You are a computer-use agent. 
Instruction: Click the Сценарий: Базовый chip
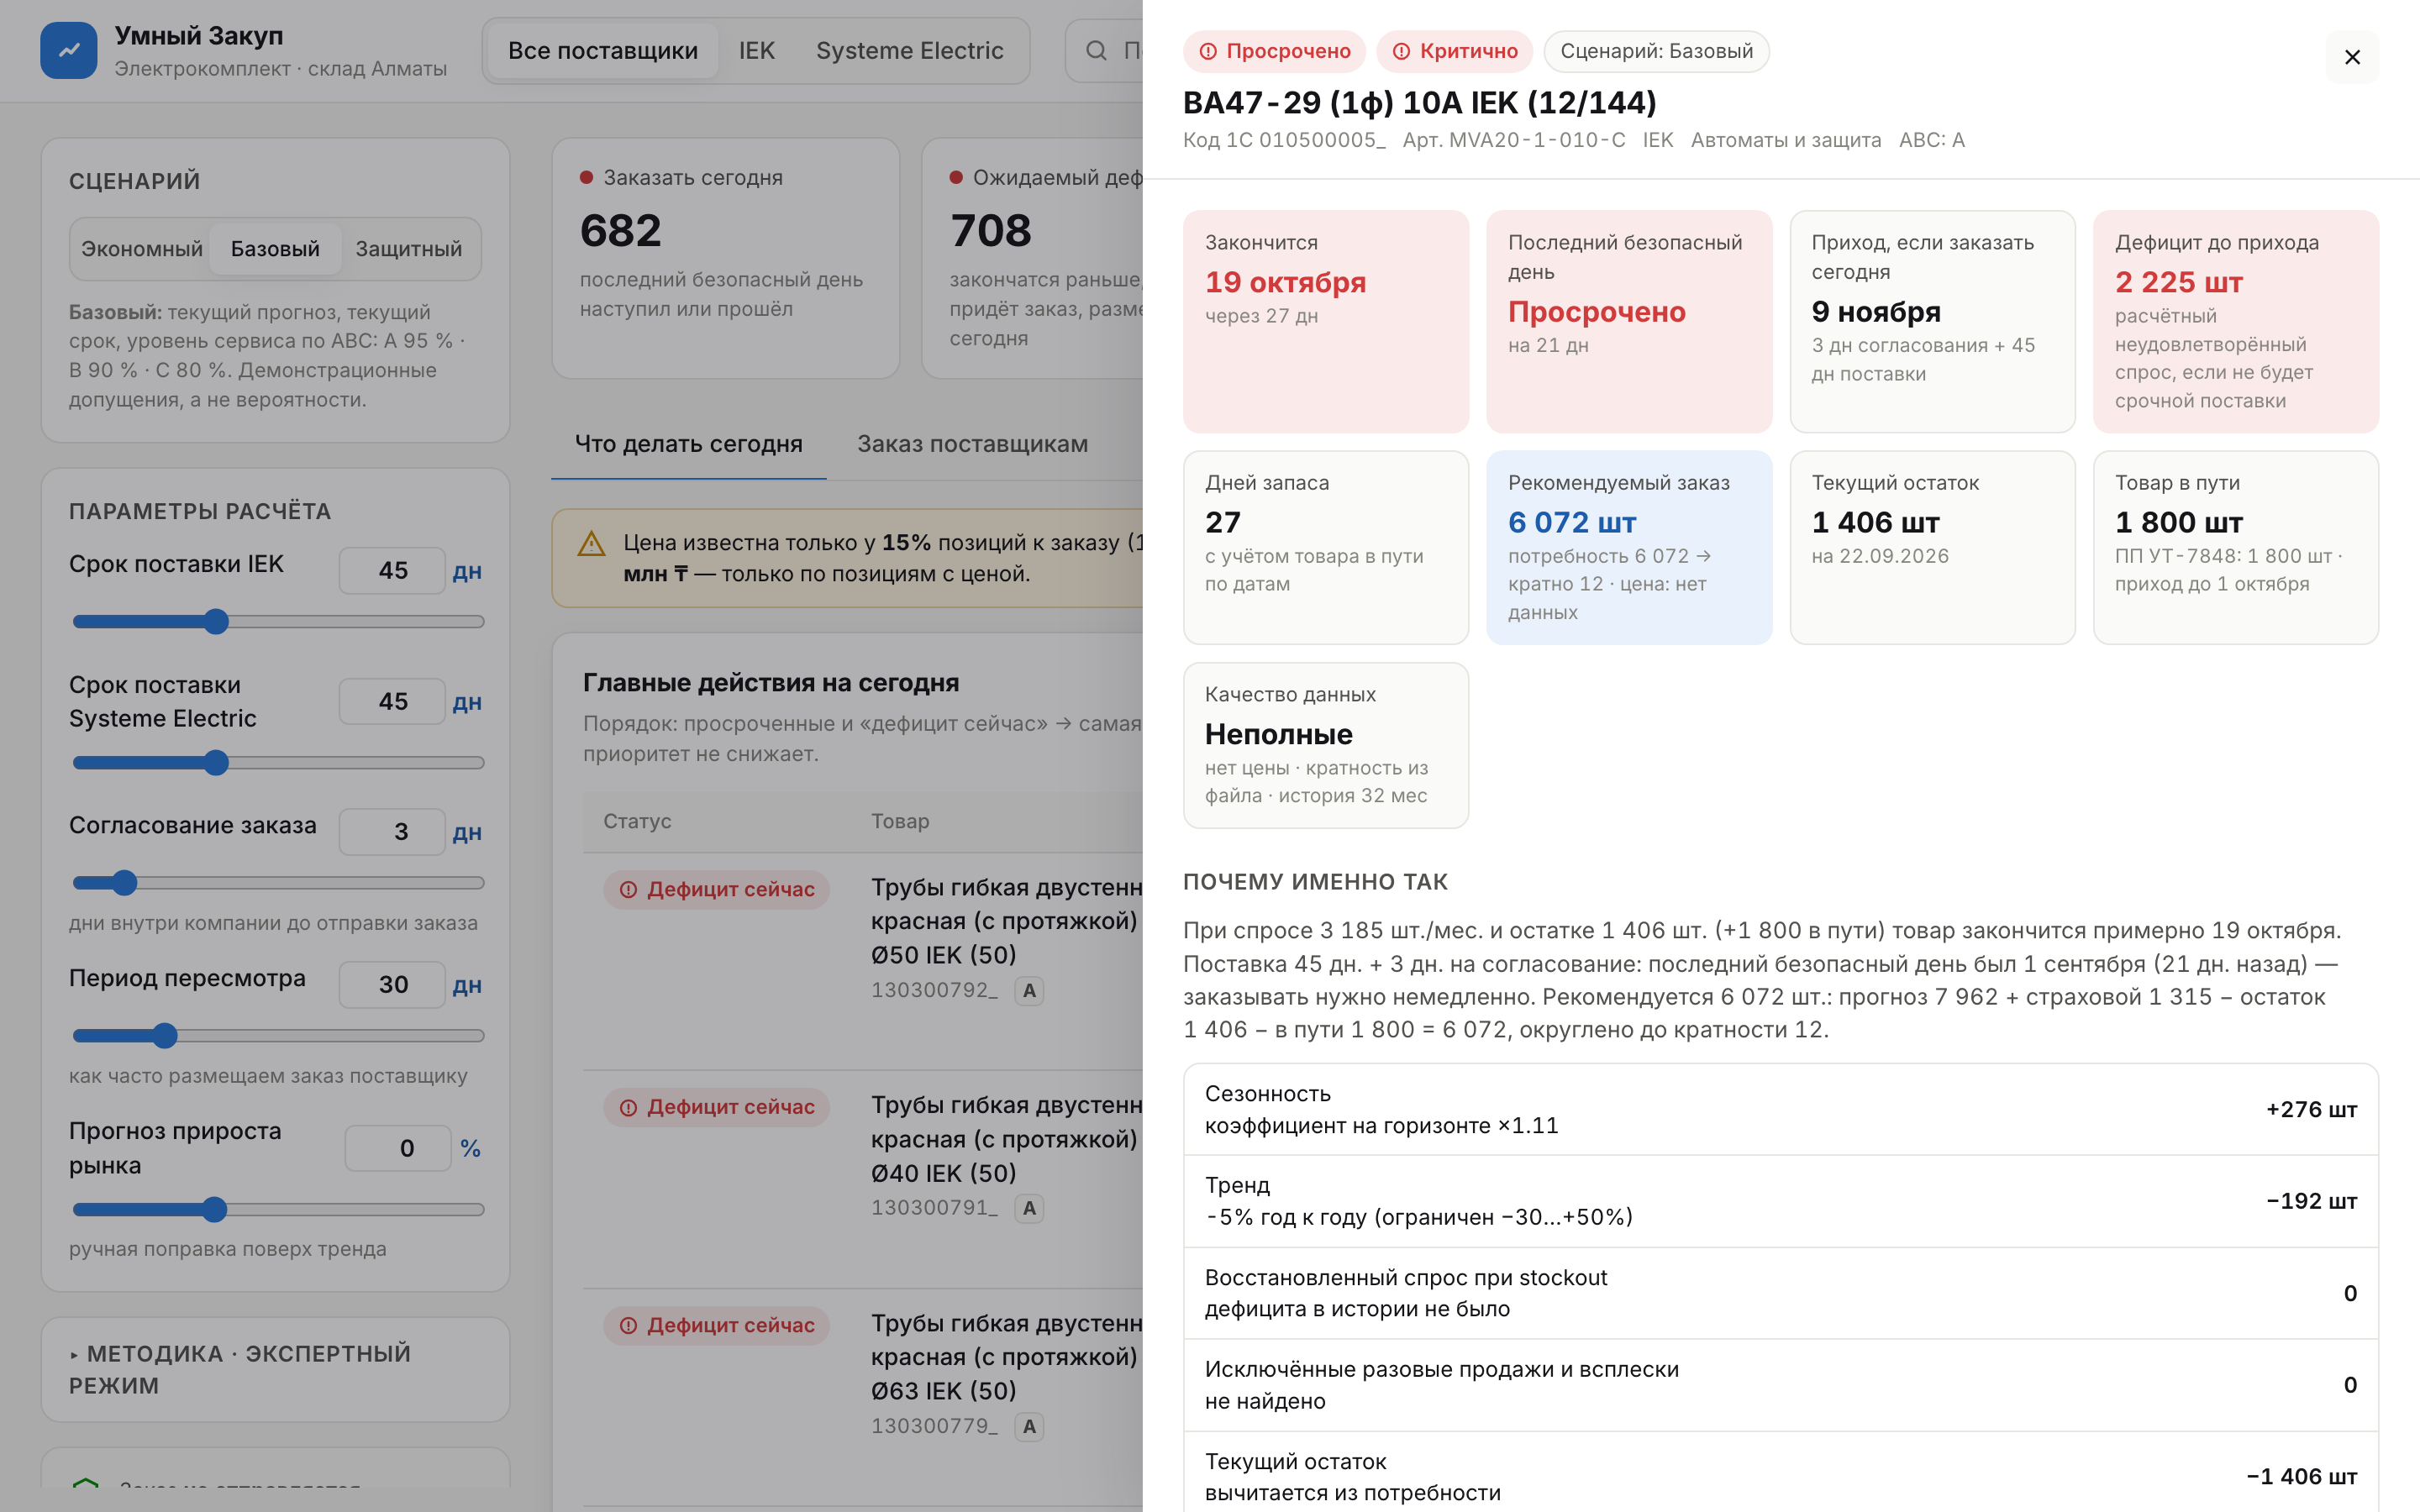(1656, 51)
